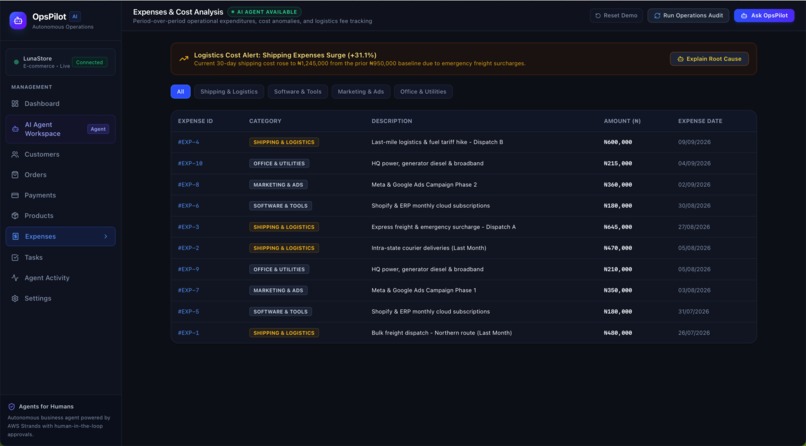This screenshot has height=446, width=806.
Task: Click the Connected status badge
Action: pos(90,62)
